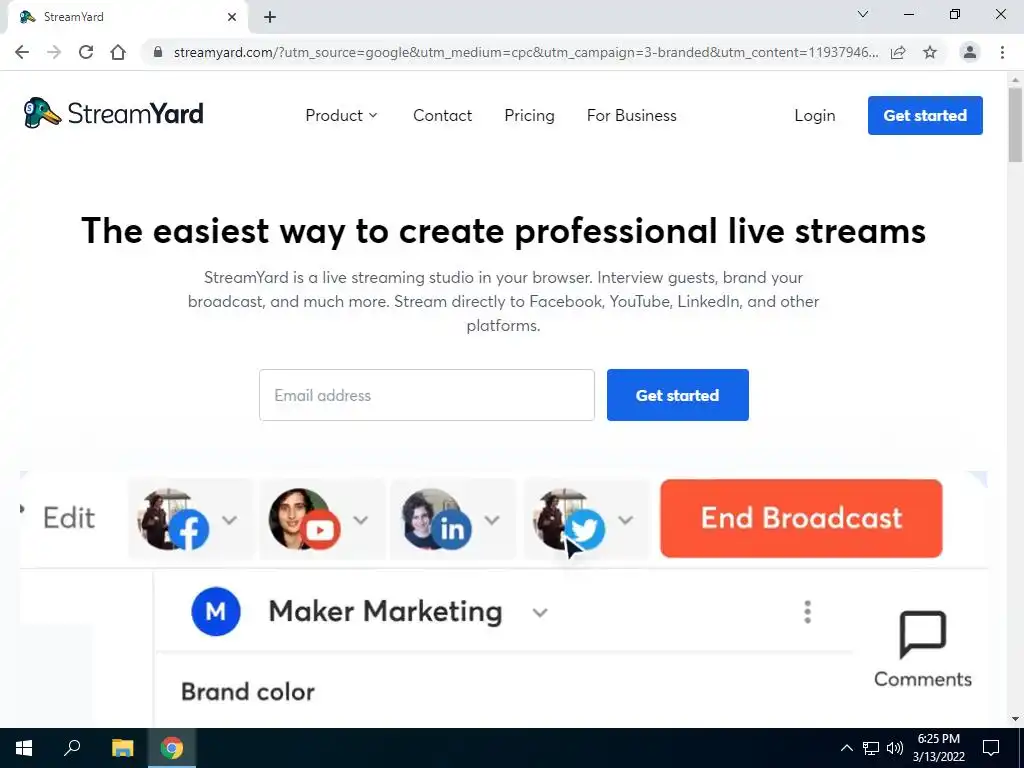Focus the Email address input field
The height and width of the screenshot is (768, 1024).
(426, 395)
